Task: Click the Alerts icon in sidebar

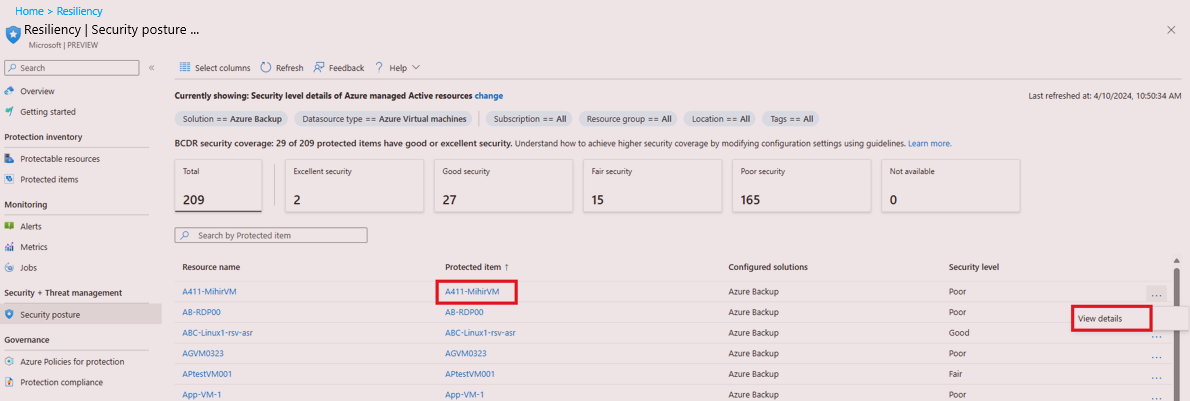Action: [x=9, y=226]
